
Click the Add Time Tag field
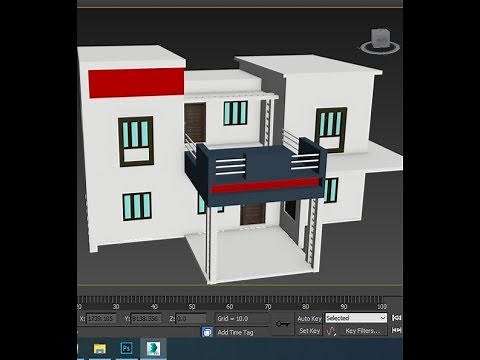pyautogui.click(x=241, y=332)
